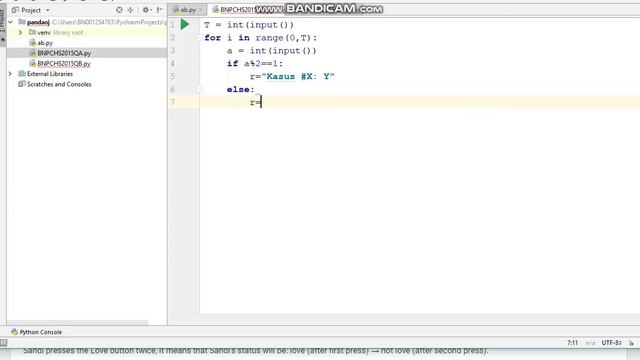
Task: Close the ab.py editor tab
Action: [201, 10]
